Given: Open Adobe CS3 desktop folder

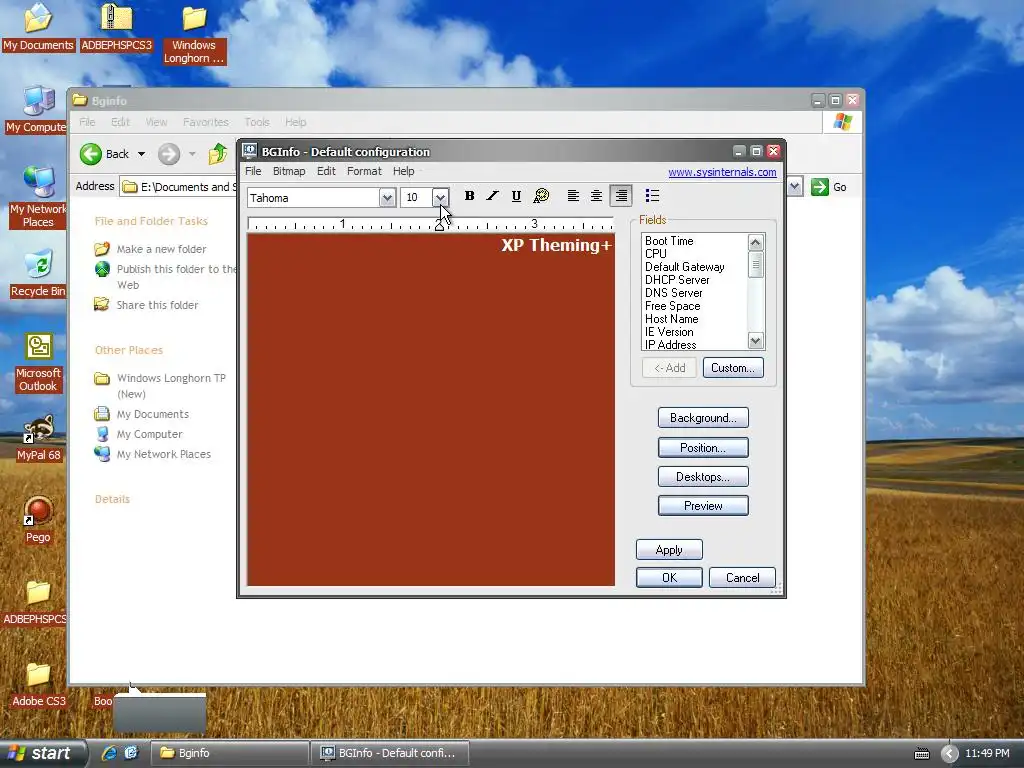Looking at the screenshot, I should tap(38, 684).
